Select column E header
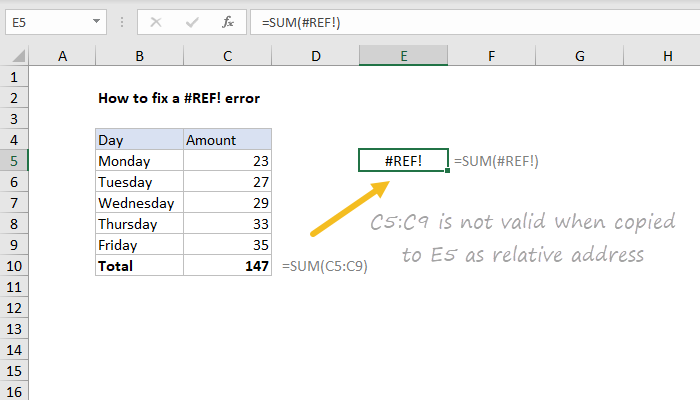700x400 pixels. coord(403,57)
